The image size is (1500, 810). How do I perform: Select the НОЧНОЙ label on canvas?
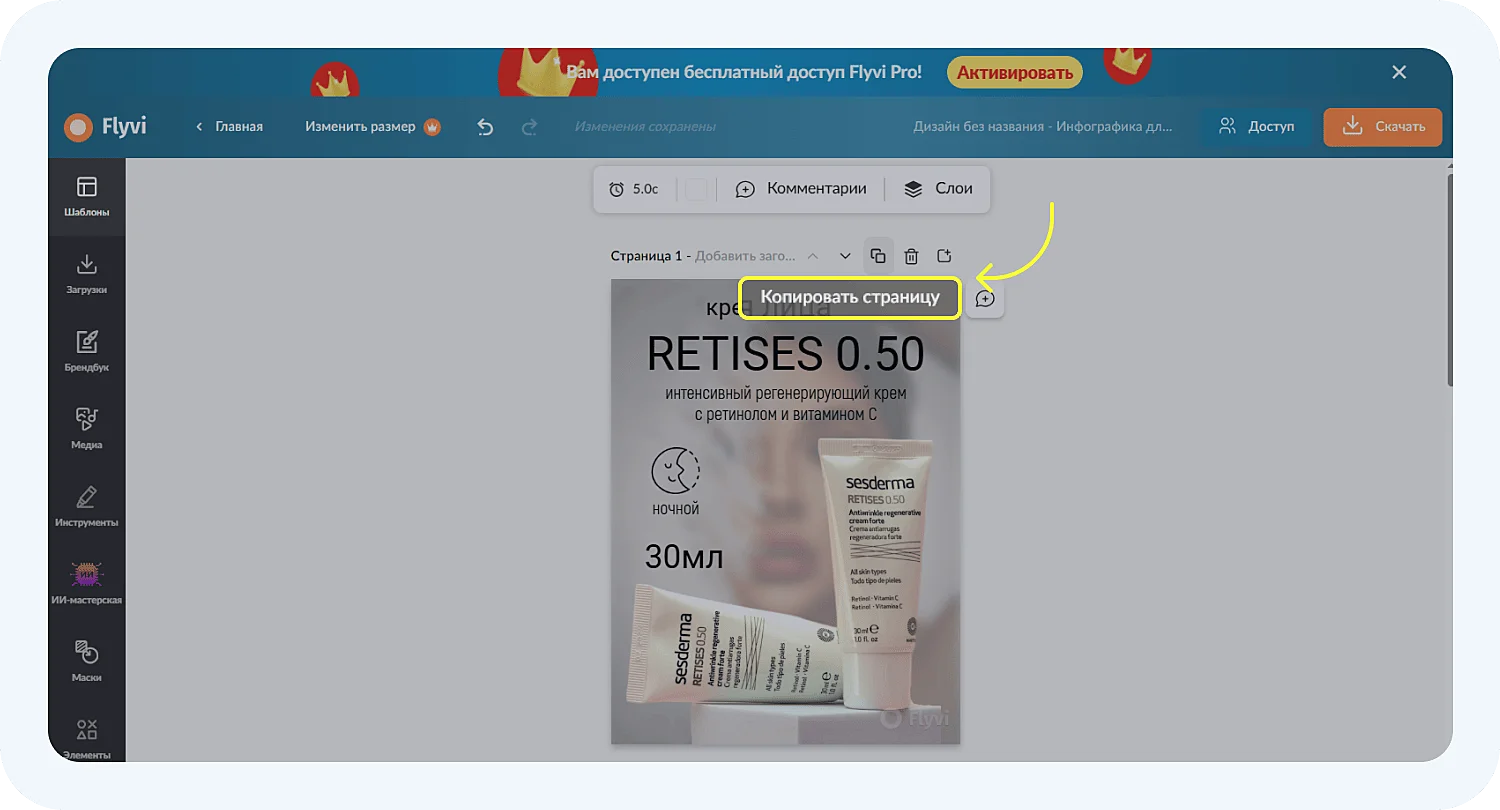[x=675, y=509]
